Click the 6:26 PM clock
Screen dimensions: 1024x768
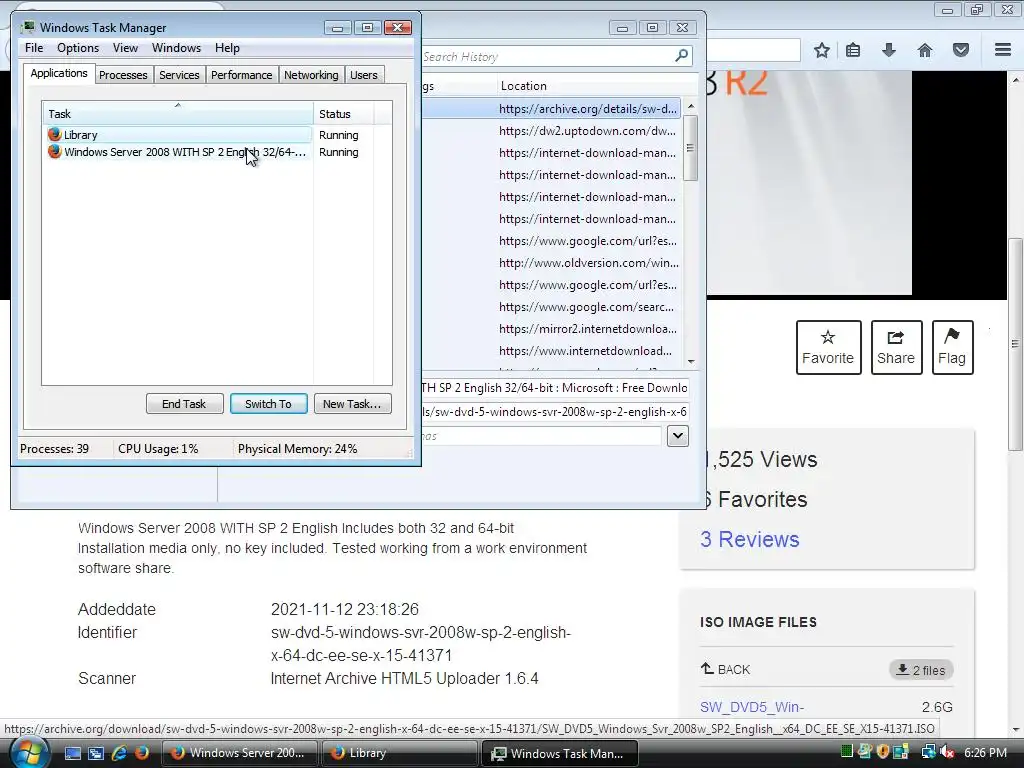pos(985,752)
